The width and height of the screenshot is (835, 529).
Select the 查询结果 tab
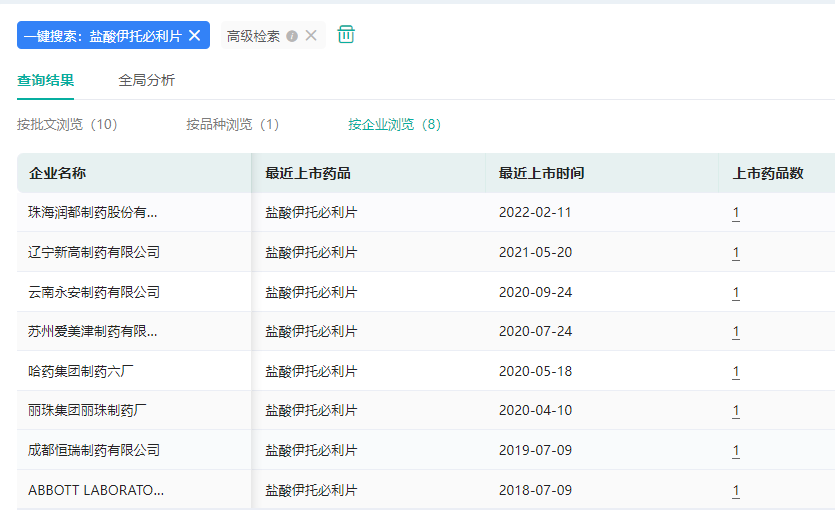click(x=45, y=80)
